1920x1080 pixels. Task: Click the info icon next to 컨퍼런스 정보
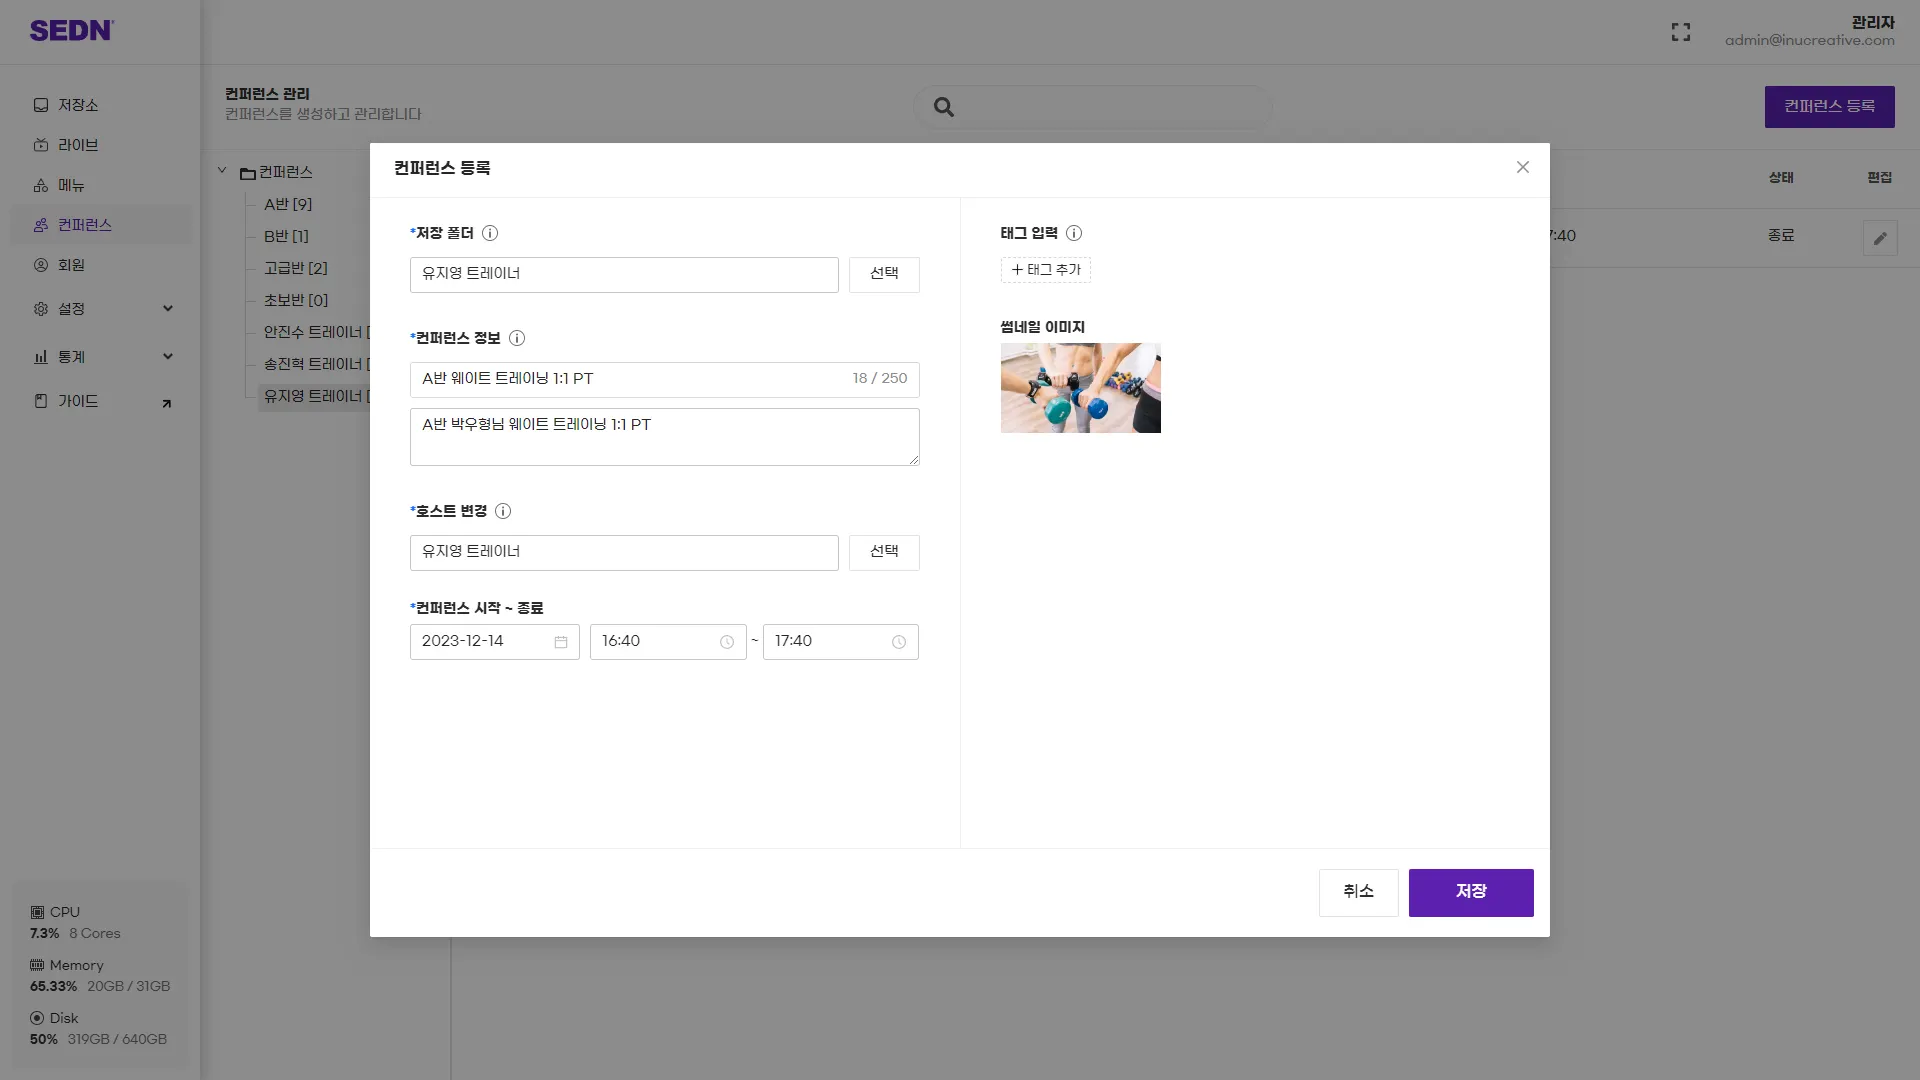(517, 338)
